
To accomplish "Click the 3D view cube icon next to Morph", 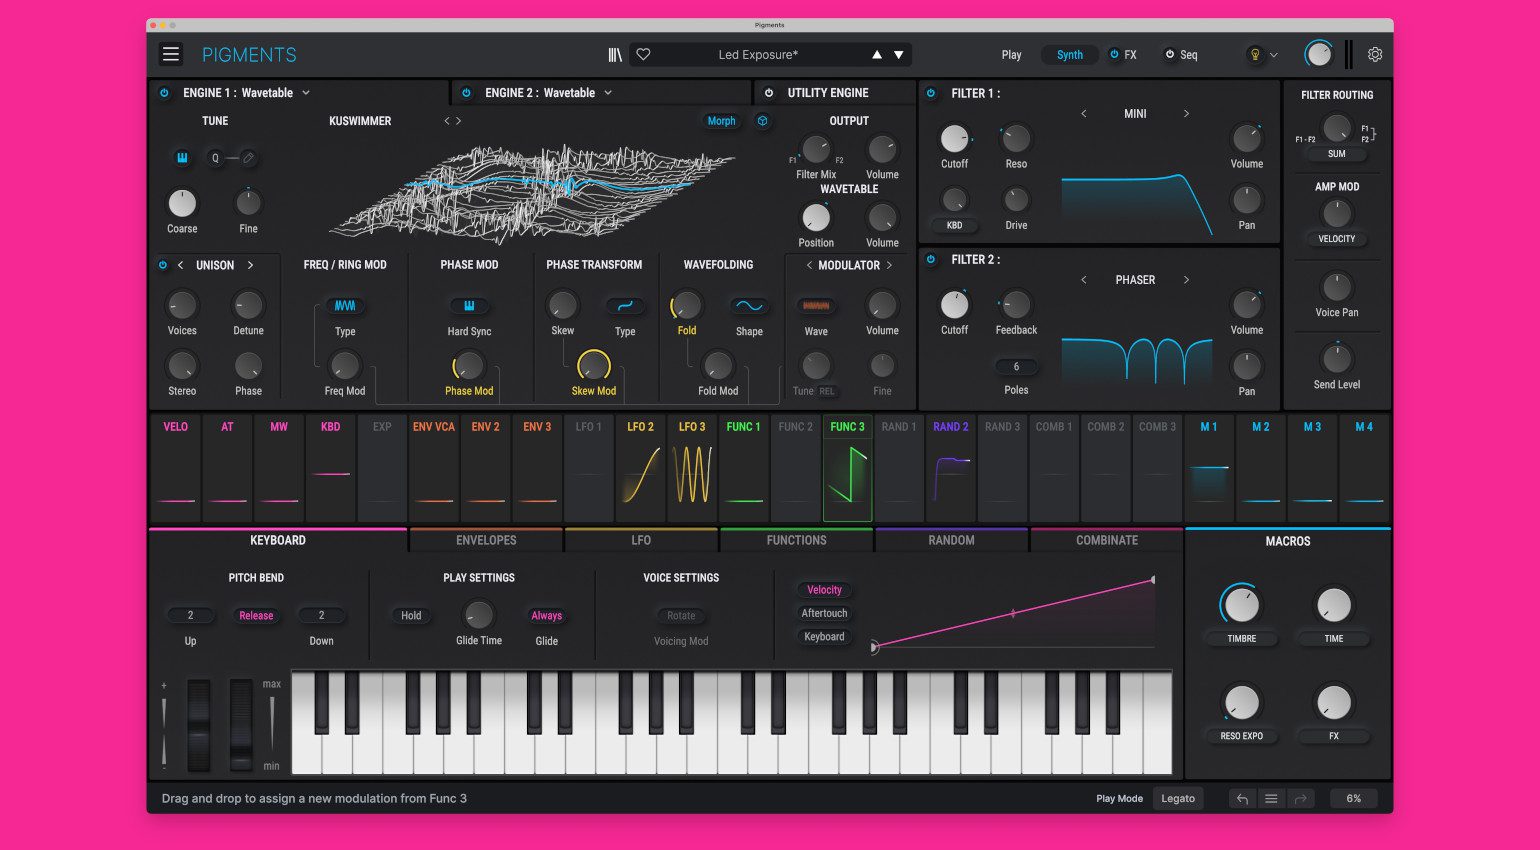I will (762, 121).
